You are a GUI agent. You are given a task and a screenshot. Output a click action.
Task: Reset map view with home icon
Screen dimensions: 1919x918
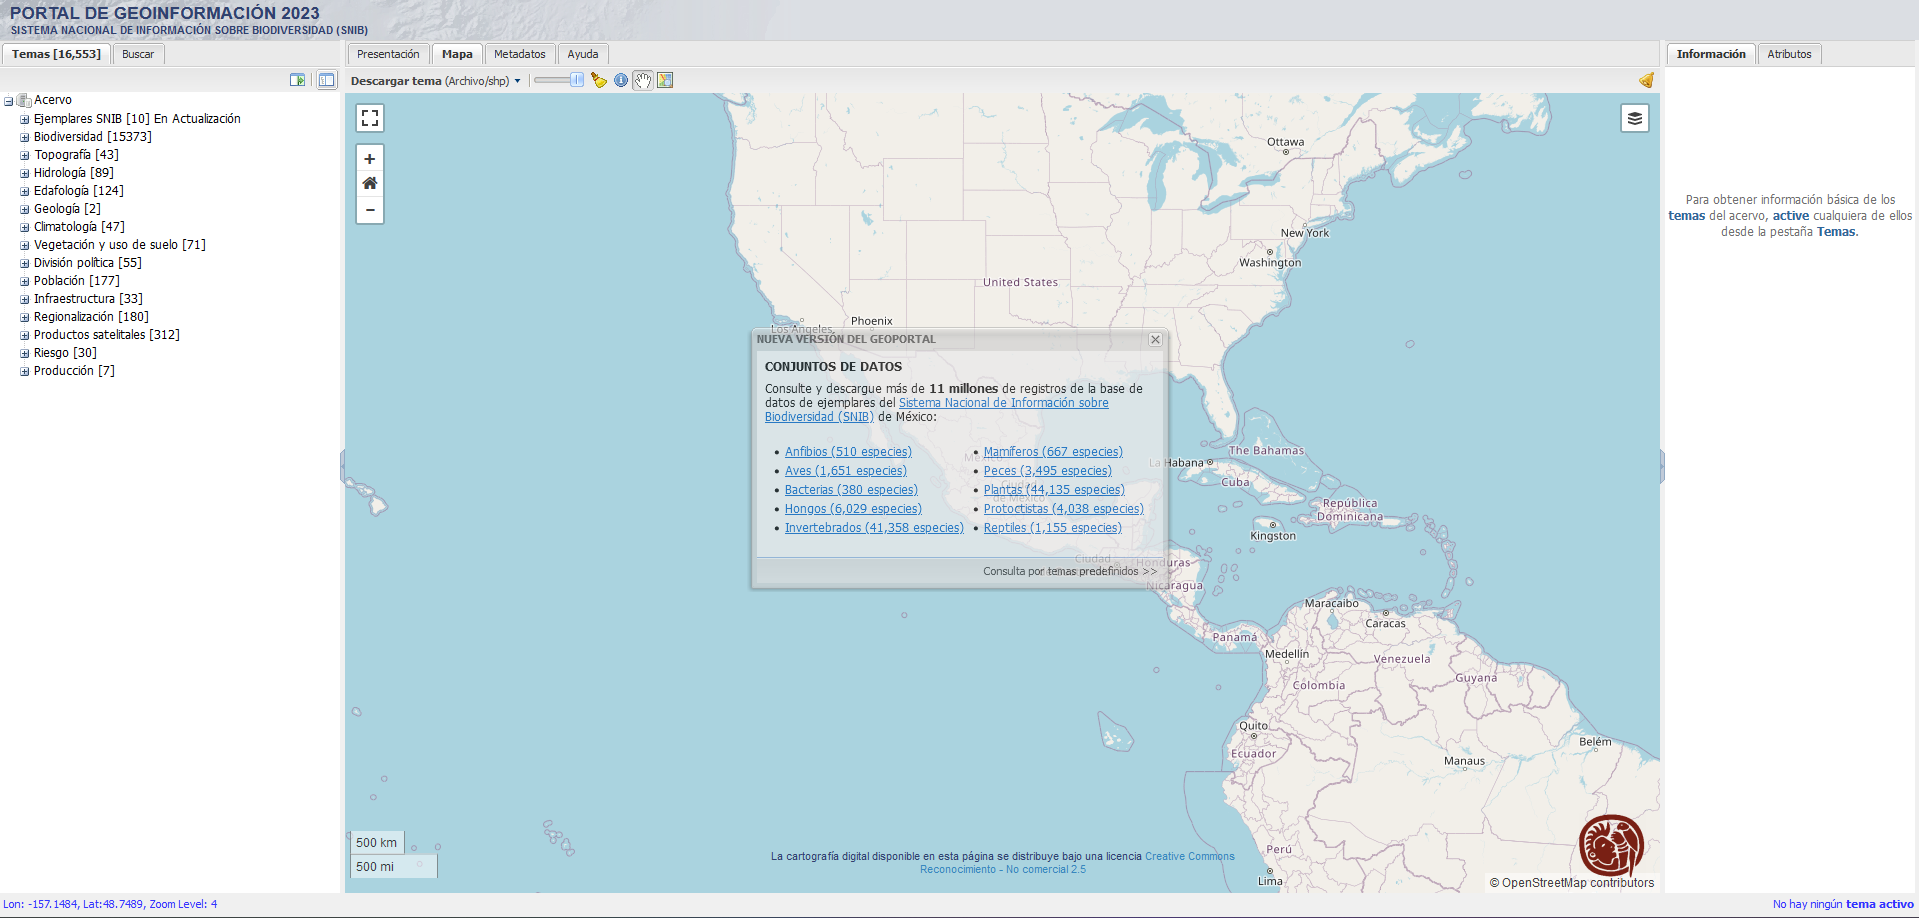click(x=370, y=184)
